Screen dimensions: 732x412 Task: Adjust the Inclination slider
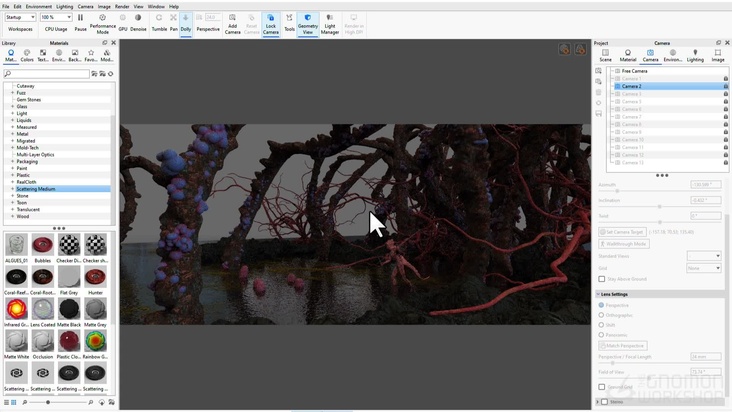[x=659, y=206]
